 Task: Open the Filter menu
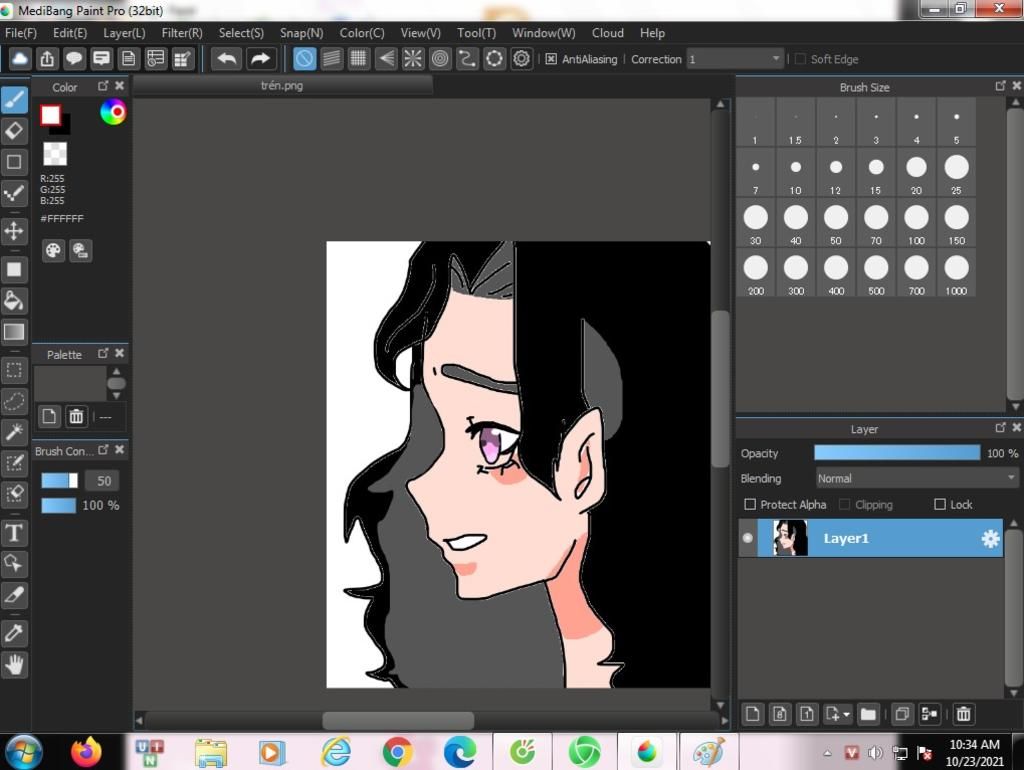coord(182,33)
